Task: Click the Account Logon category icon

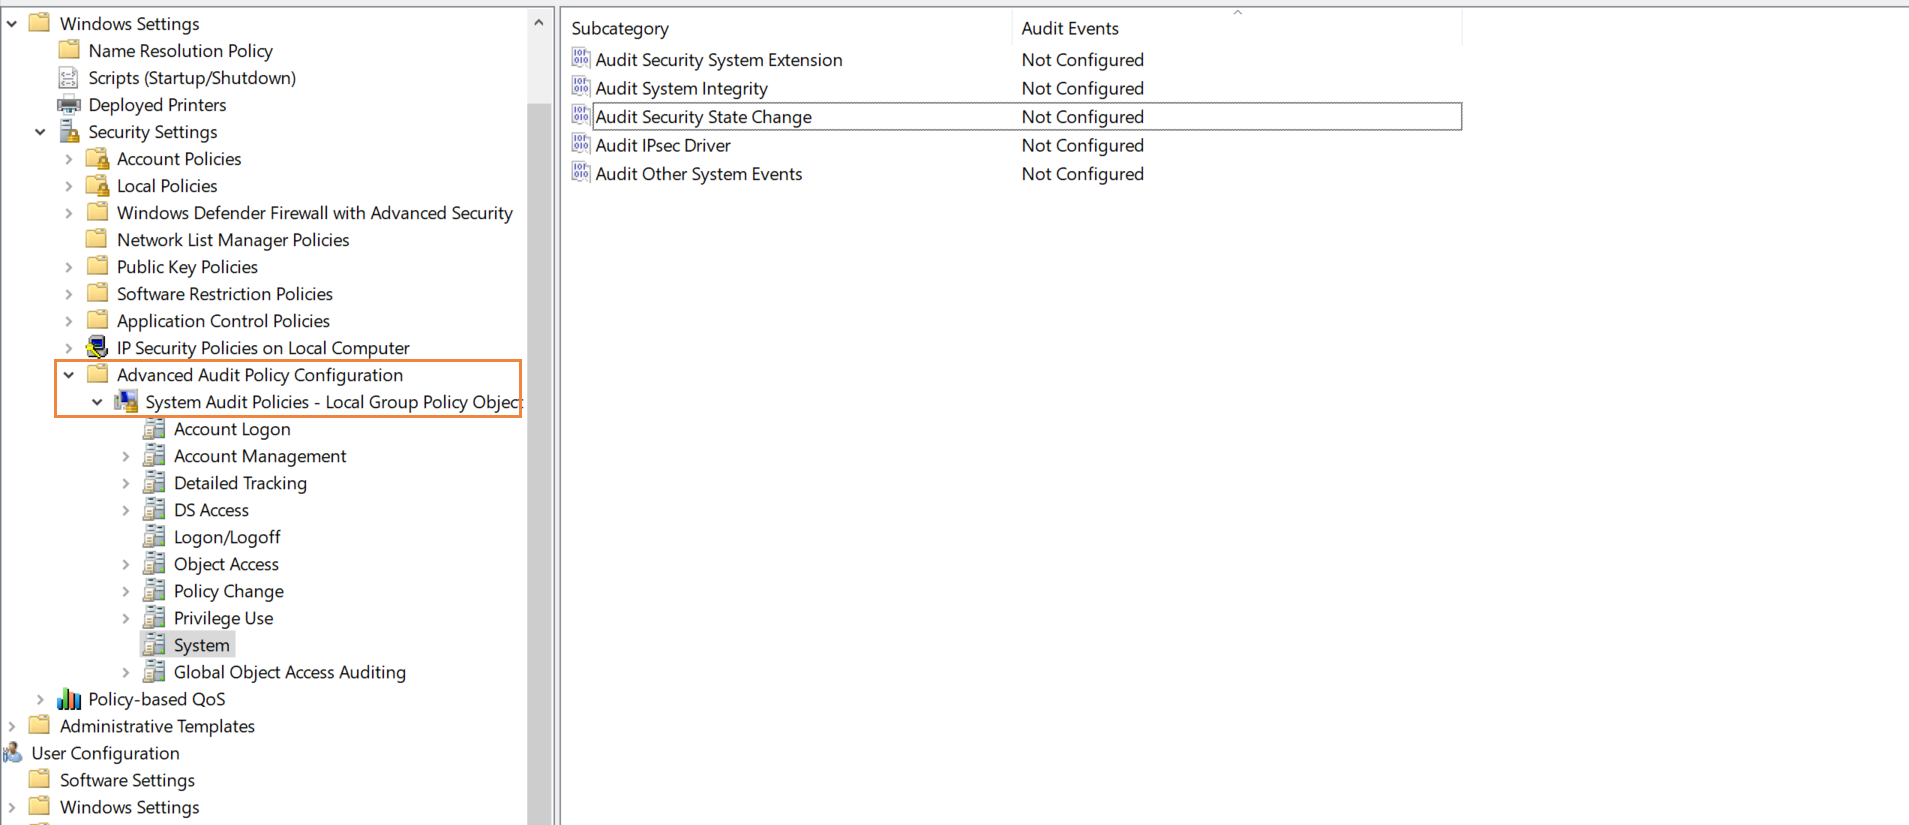Action: pyautogui.click(x=154, y=428)
